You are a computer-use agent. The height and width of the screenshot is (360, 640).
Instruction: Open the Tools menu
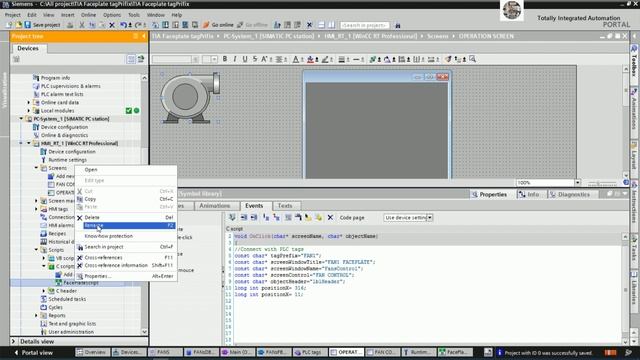click(x=134, y=15)
